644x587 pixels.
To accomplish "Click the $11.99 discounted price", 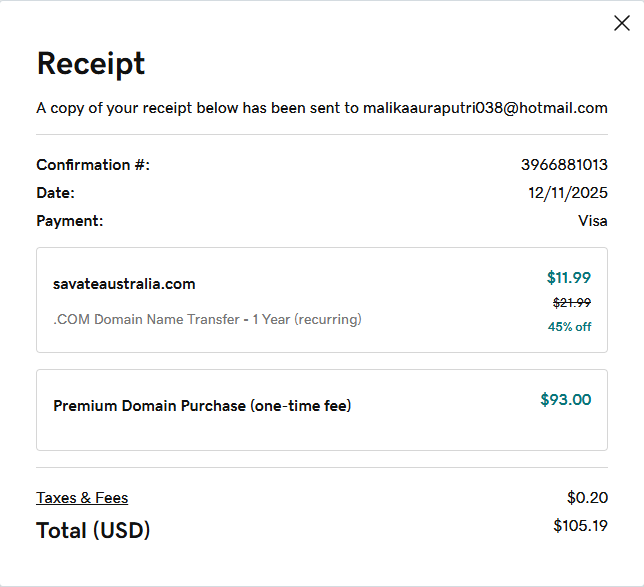I will pyautogui.click(x=568, y=278).
